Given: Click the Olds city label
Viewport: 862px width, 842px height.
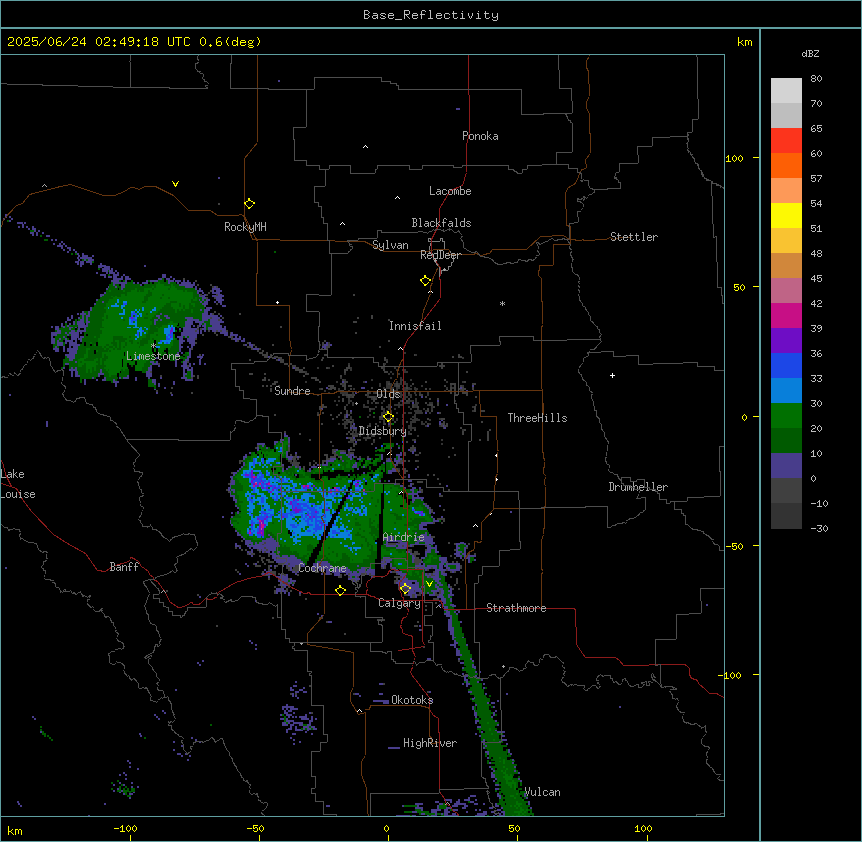Looking at the screenshot, I should (388, 394).
